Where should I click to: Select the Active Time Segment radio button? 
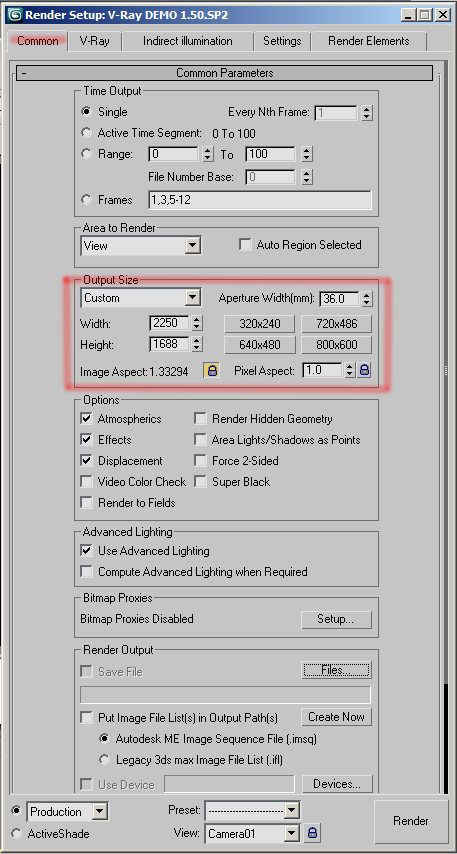86,133
